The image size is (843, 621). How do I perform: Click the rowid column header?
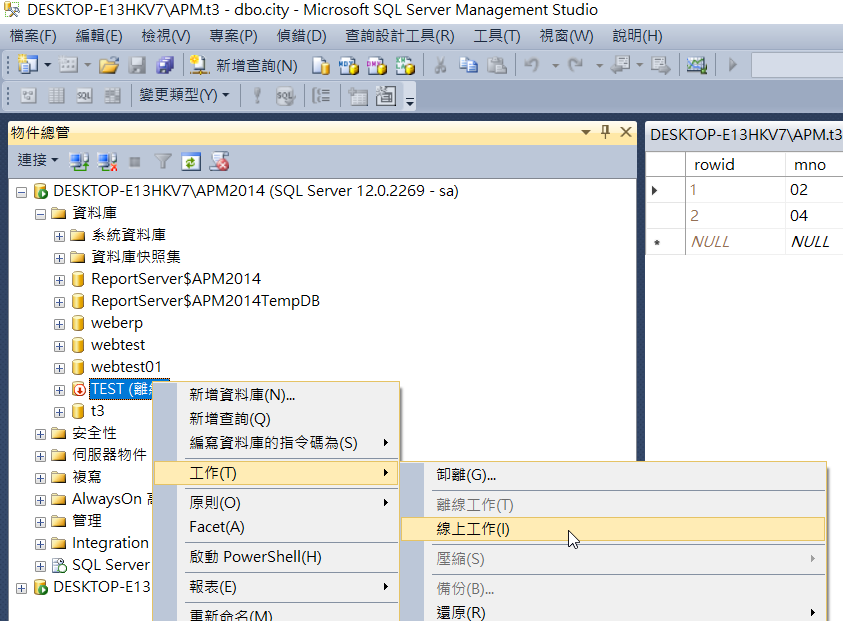pos(735,165)
